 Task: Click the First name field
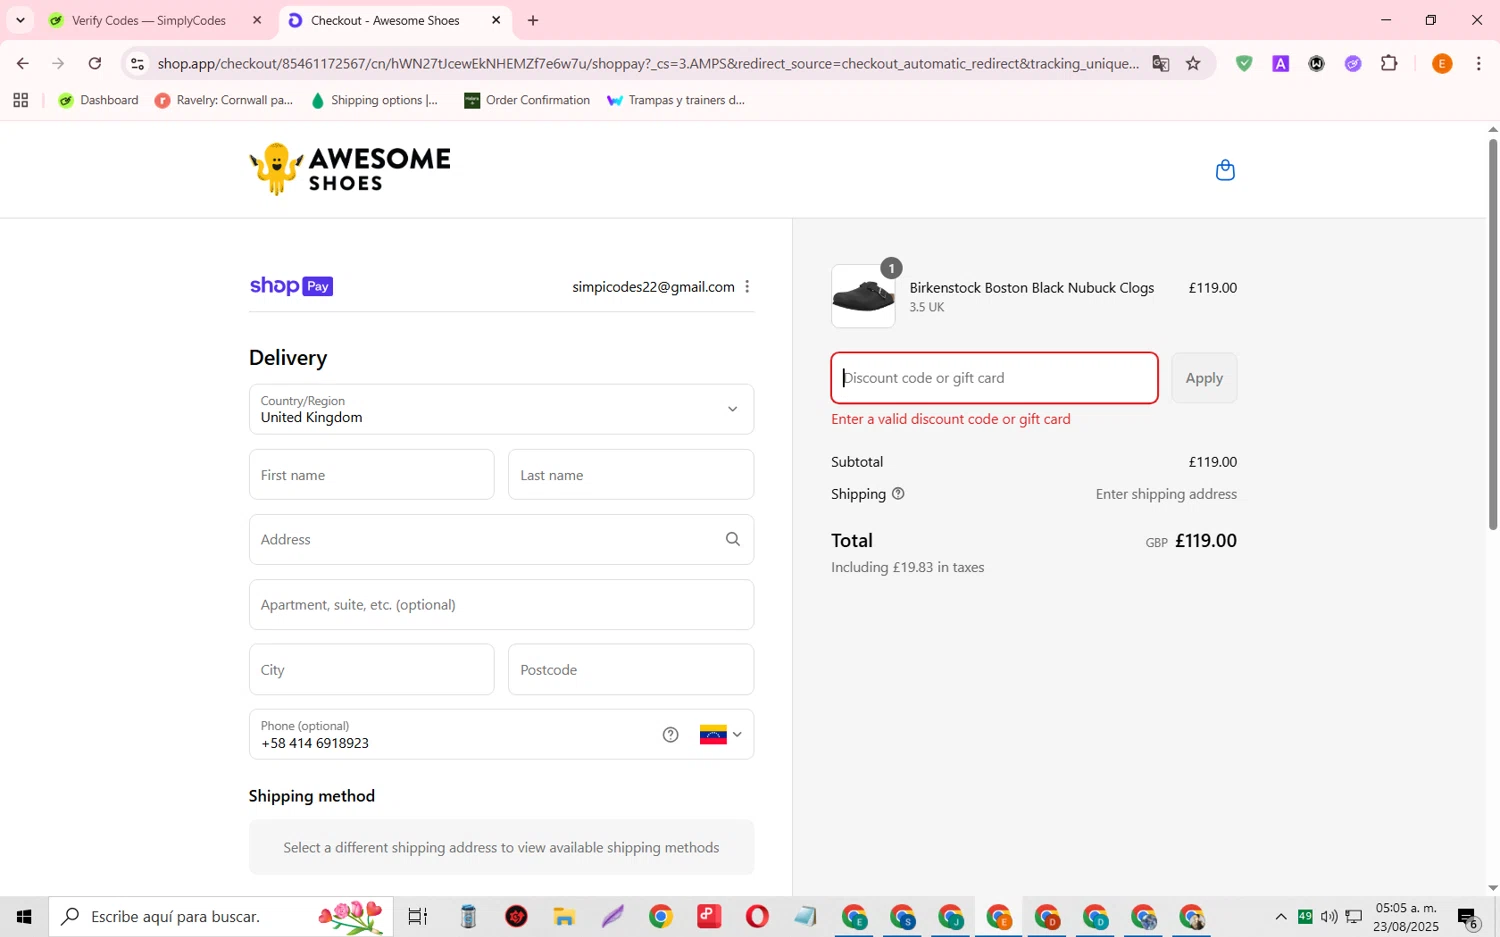tap(371, 475)
